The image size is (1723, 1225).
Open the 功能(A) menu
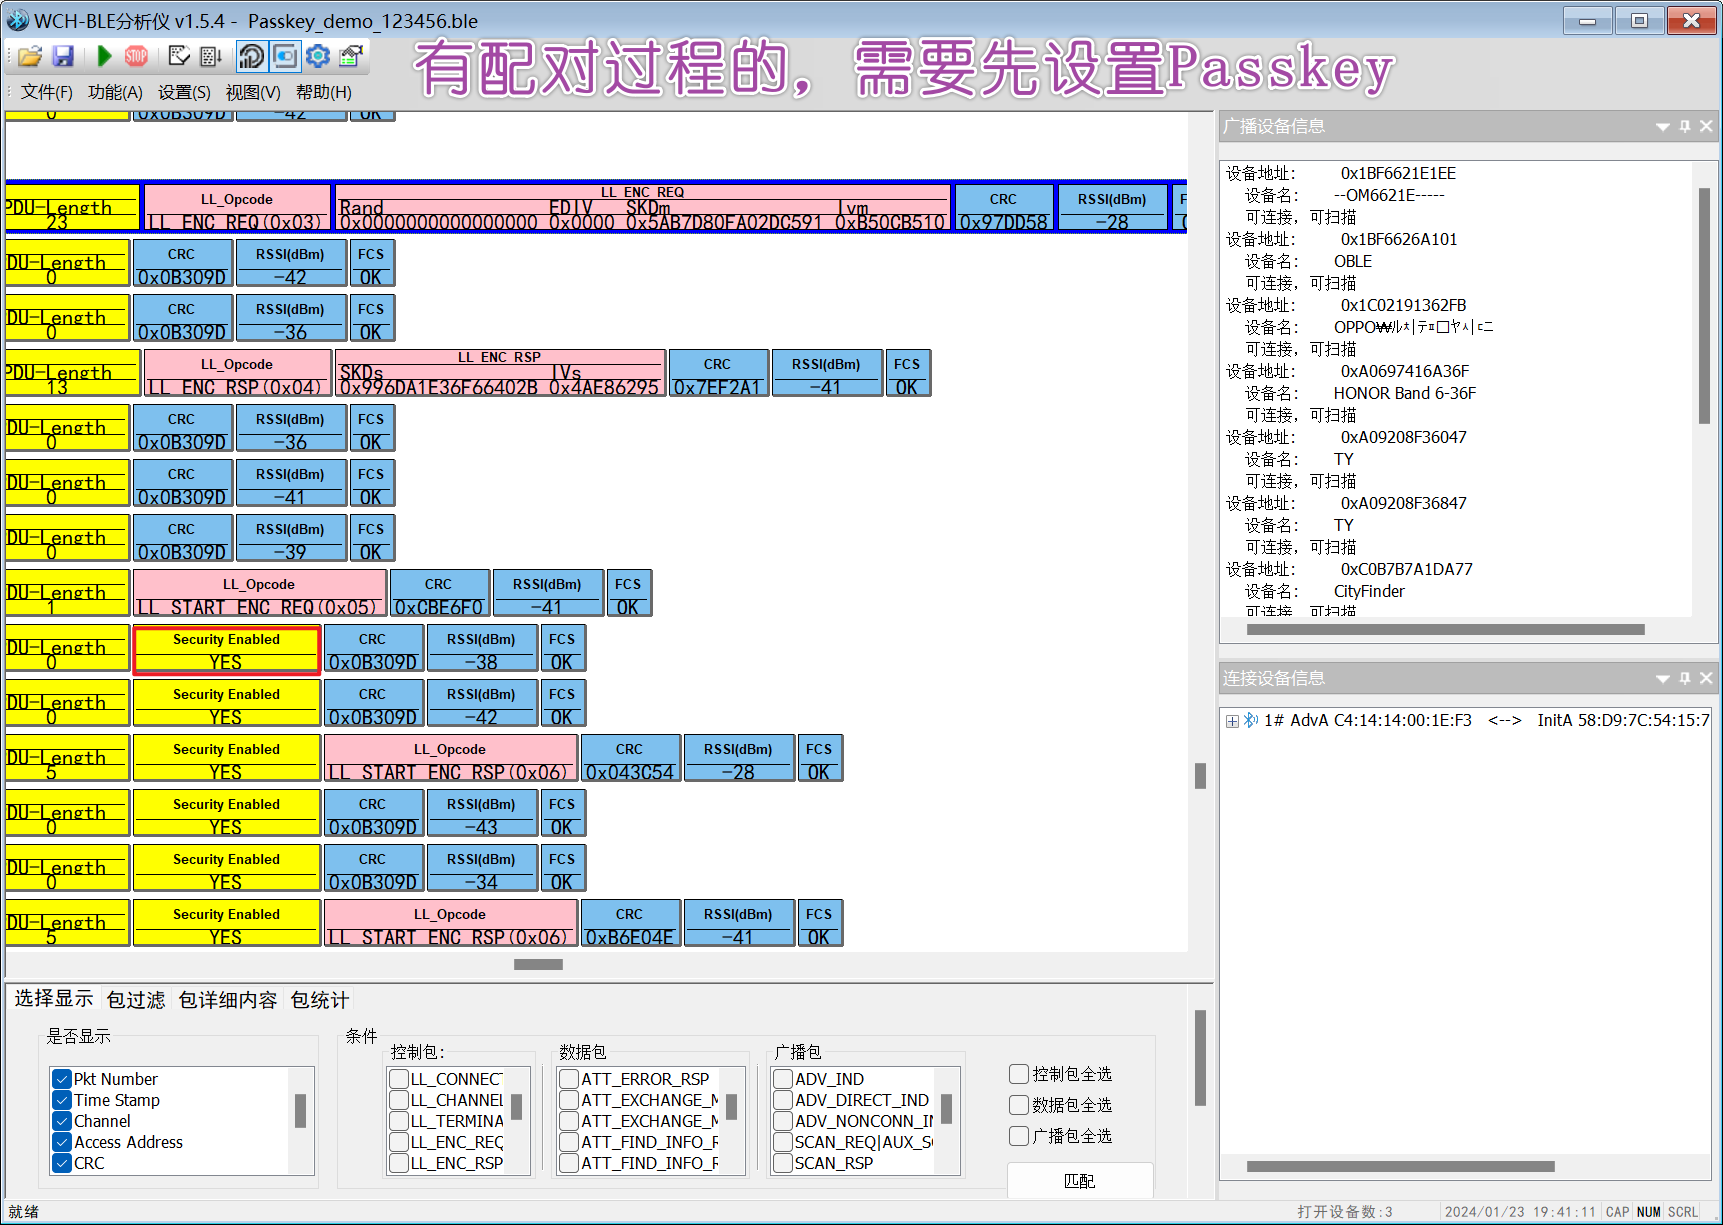point(115,92)
